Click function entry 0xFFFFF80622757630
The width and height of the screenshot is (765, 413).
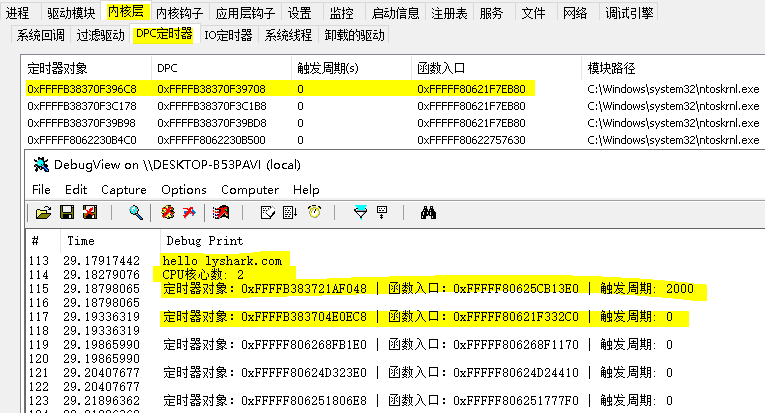click(x=471, y=140)
